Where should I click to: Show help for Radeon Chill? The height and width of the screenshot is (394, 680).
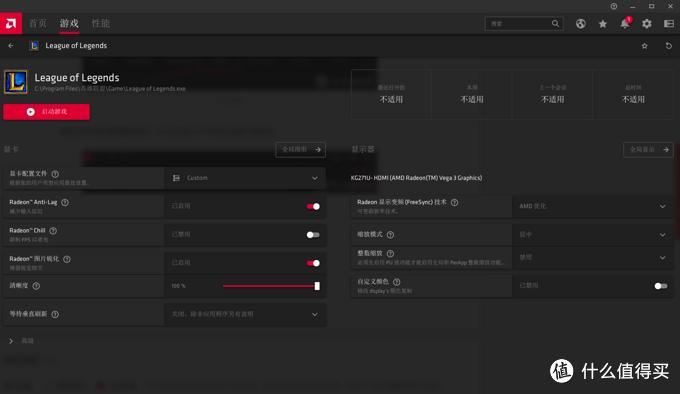pos(53,231)
